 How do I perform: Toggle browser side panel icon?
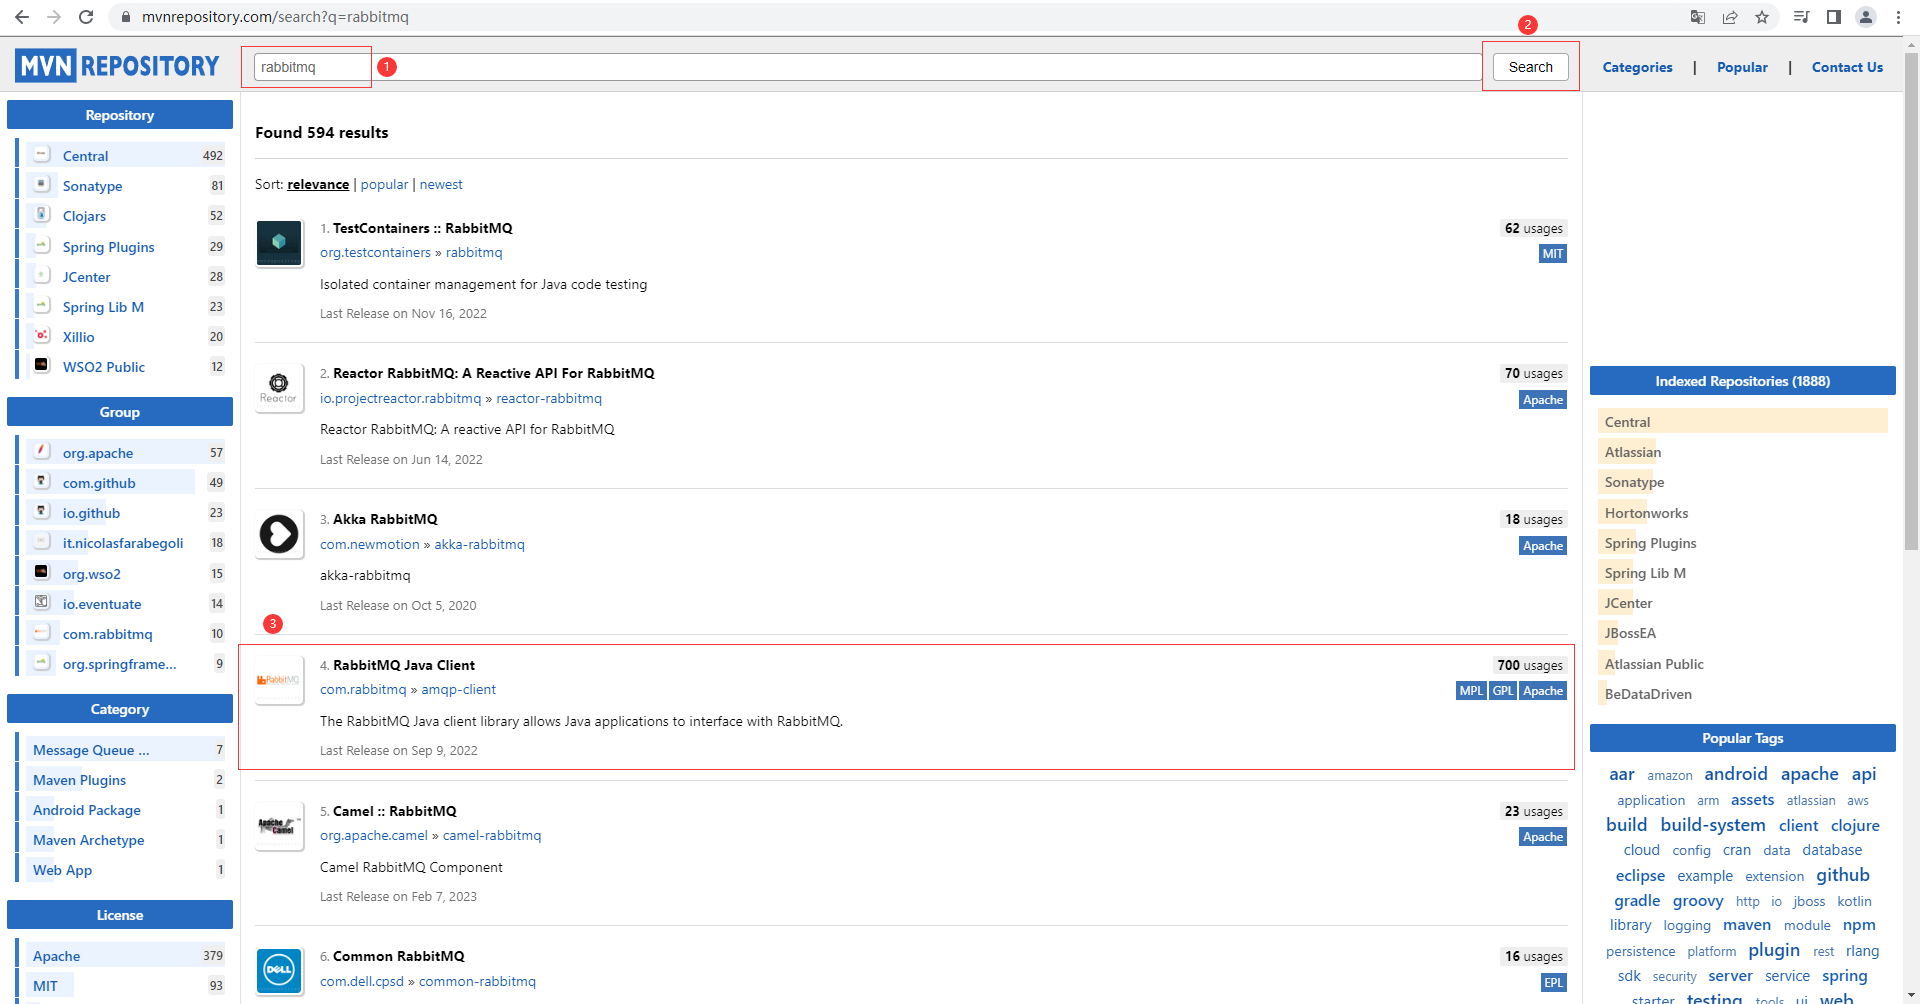tap(1834, 17)
